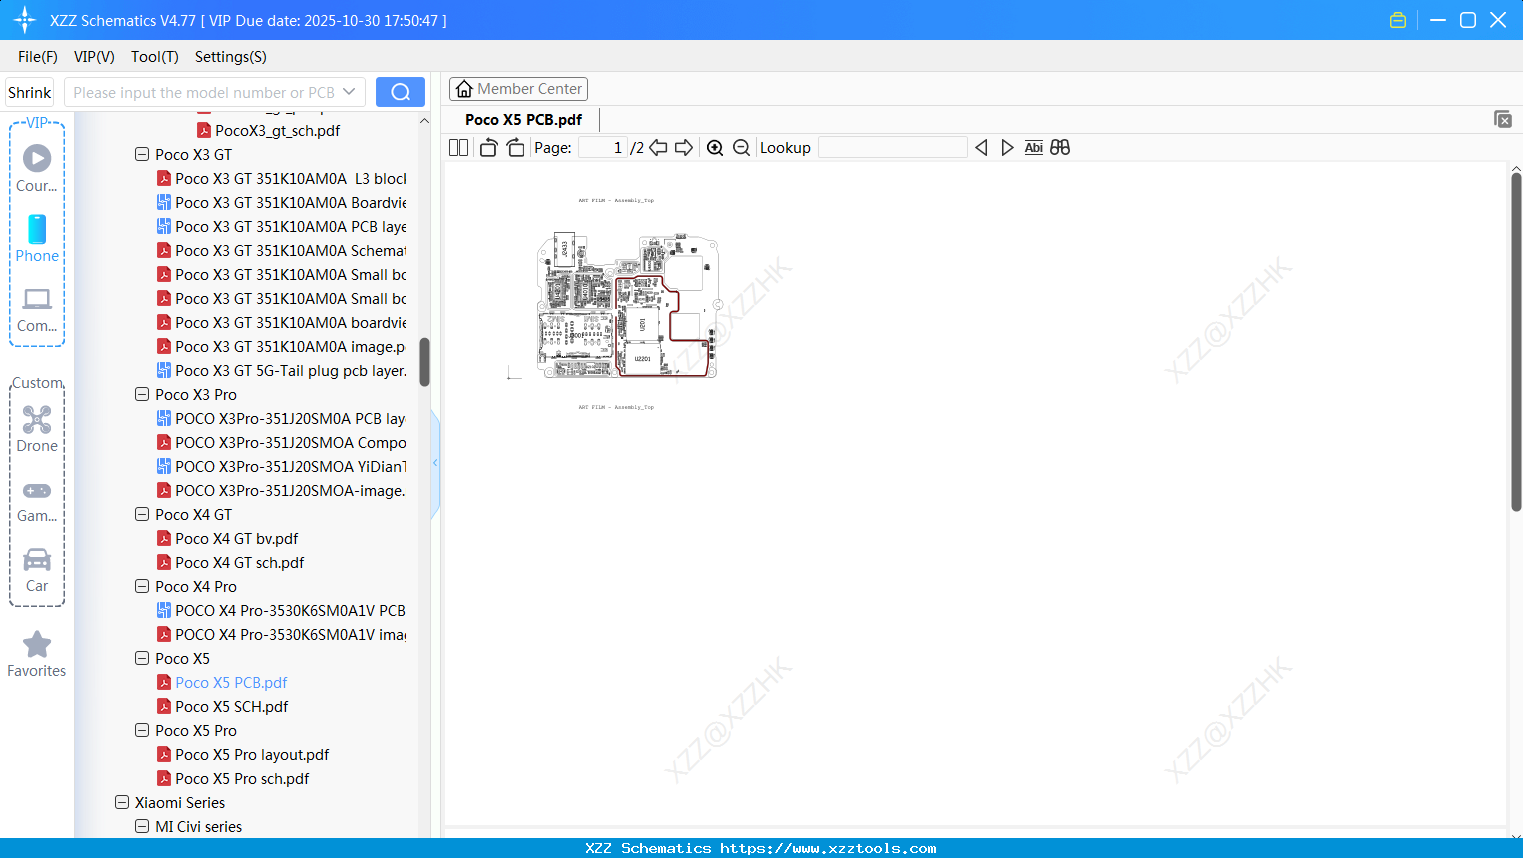Focus the model number search field
The width and height of the screenshot is (1523, 858).
point(204,92)
